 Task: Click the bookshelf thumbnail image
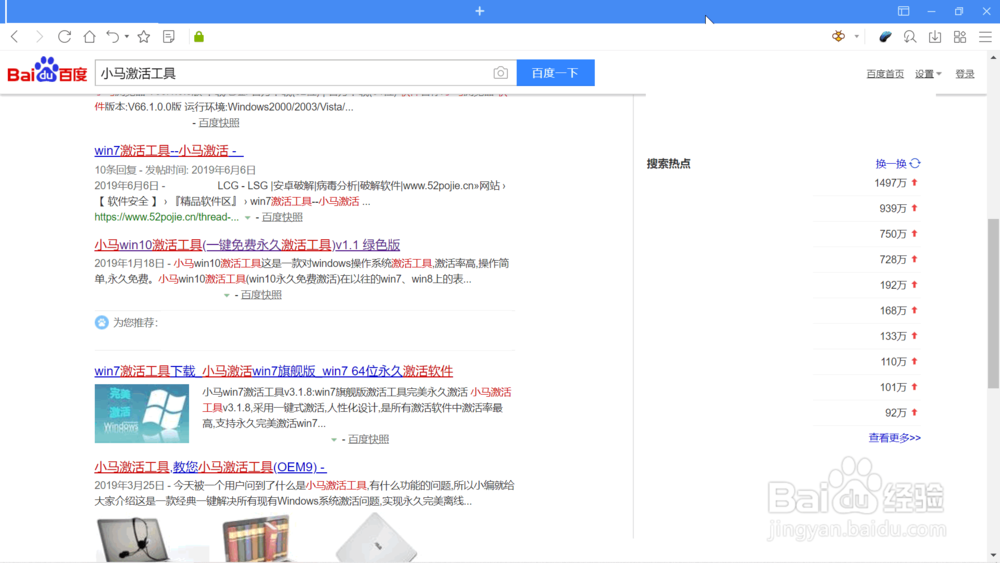pyautogui.click(x=256, y=539)
